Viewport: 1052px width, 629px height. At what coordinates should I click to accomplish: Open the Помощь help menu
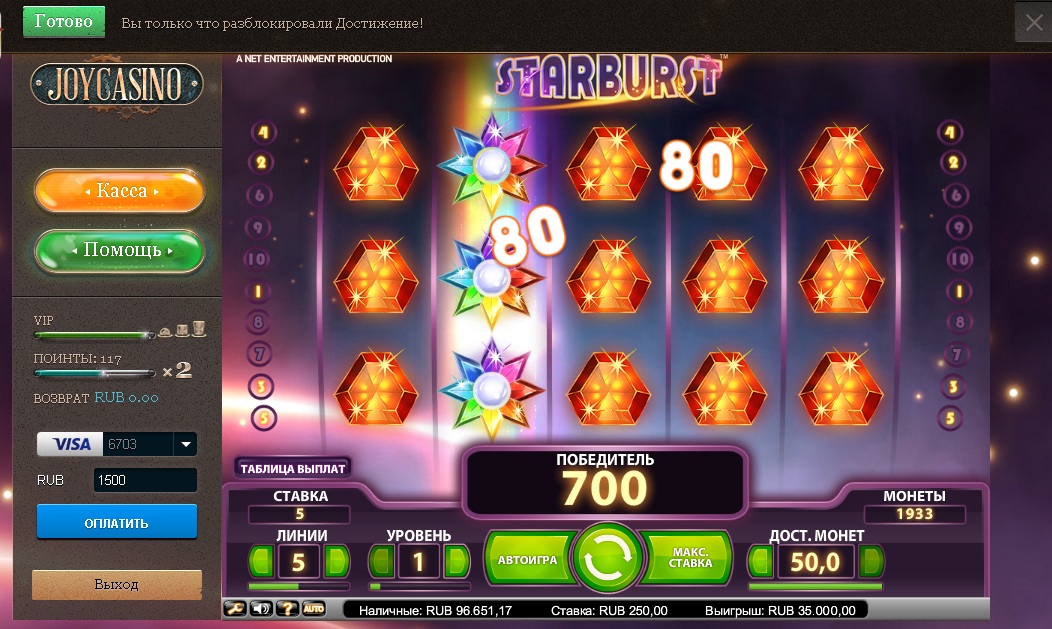coord(119,250)
